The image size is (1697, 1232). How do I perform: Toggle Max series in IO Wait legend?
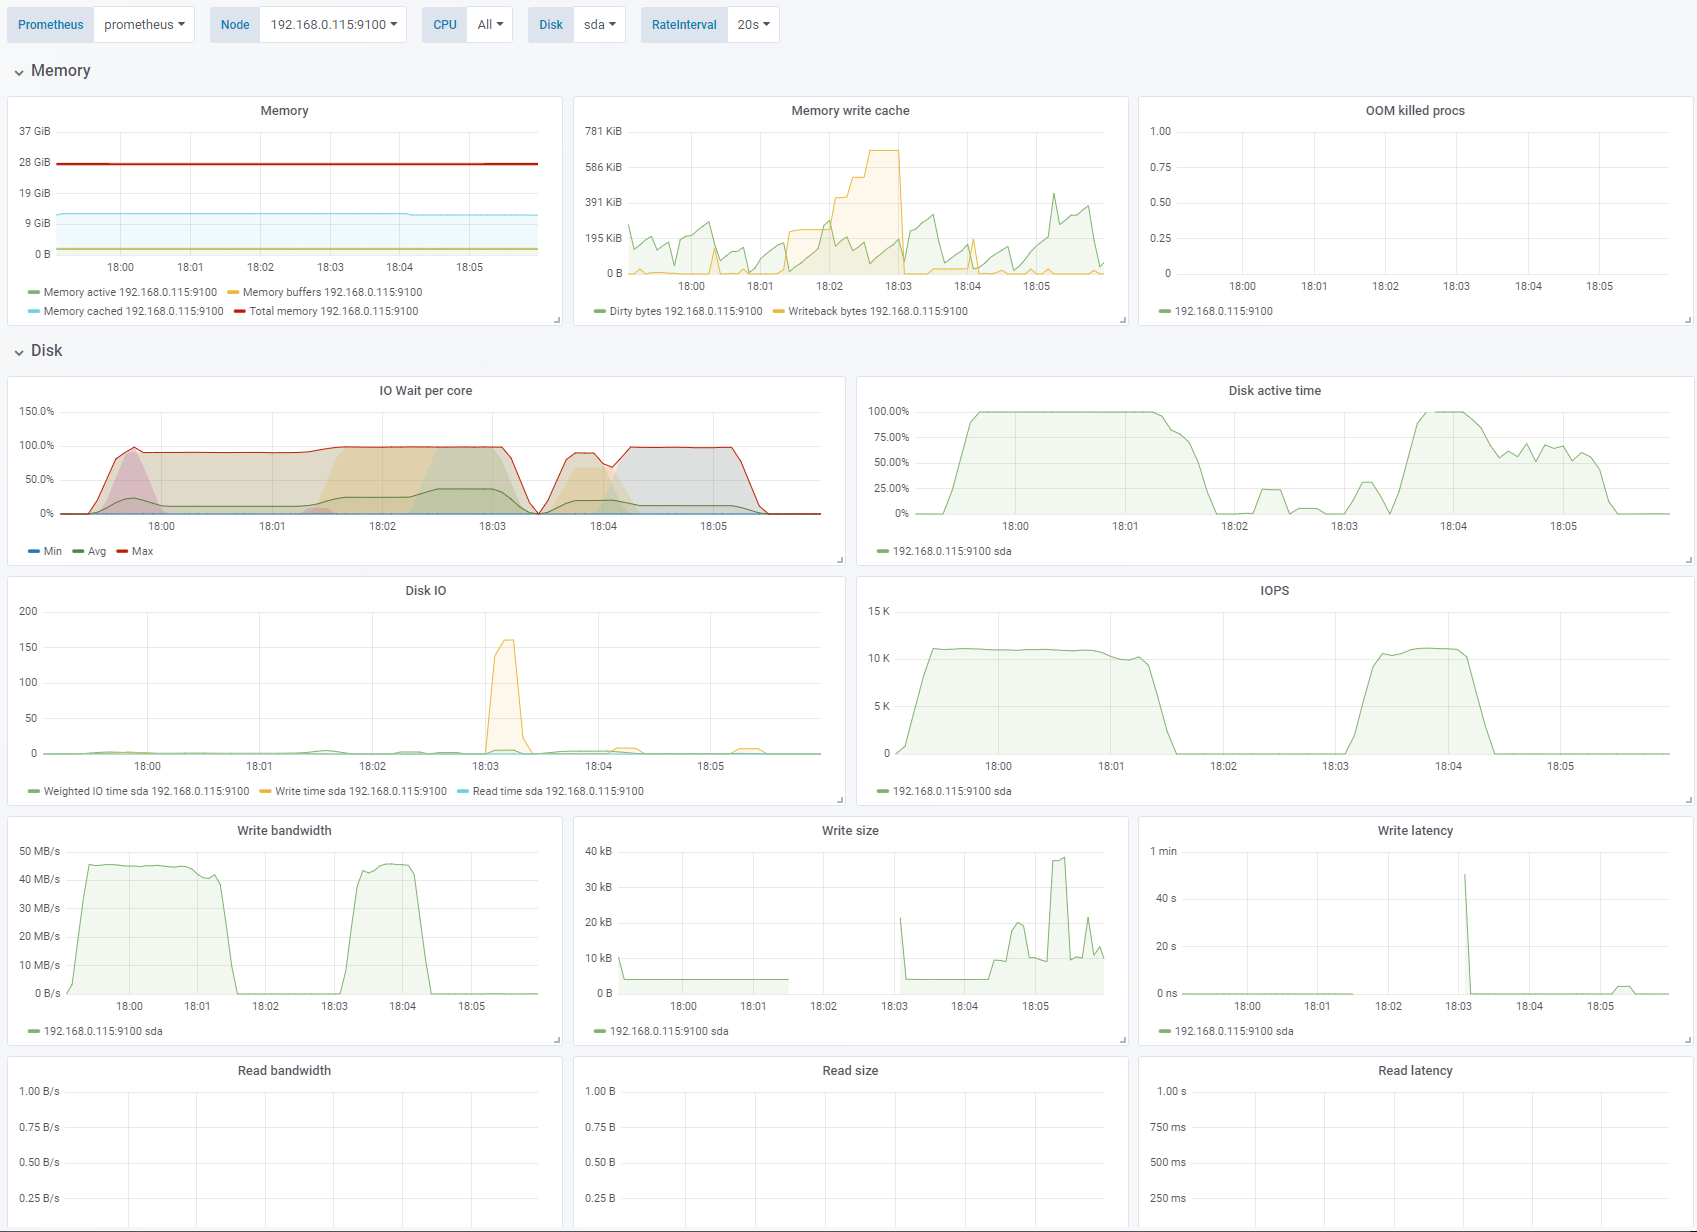[143, 551]
